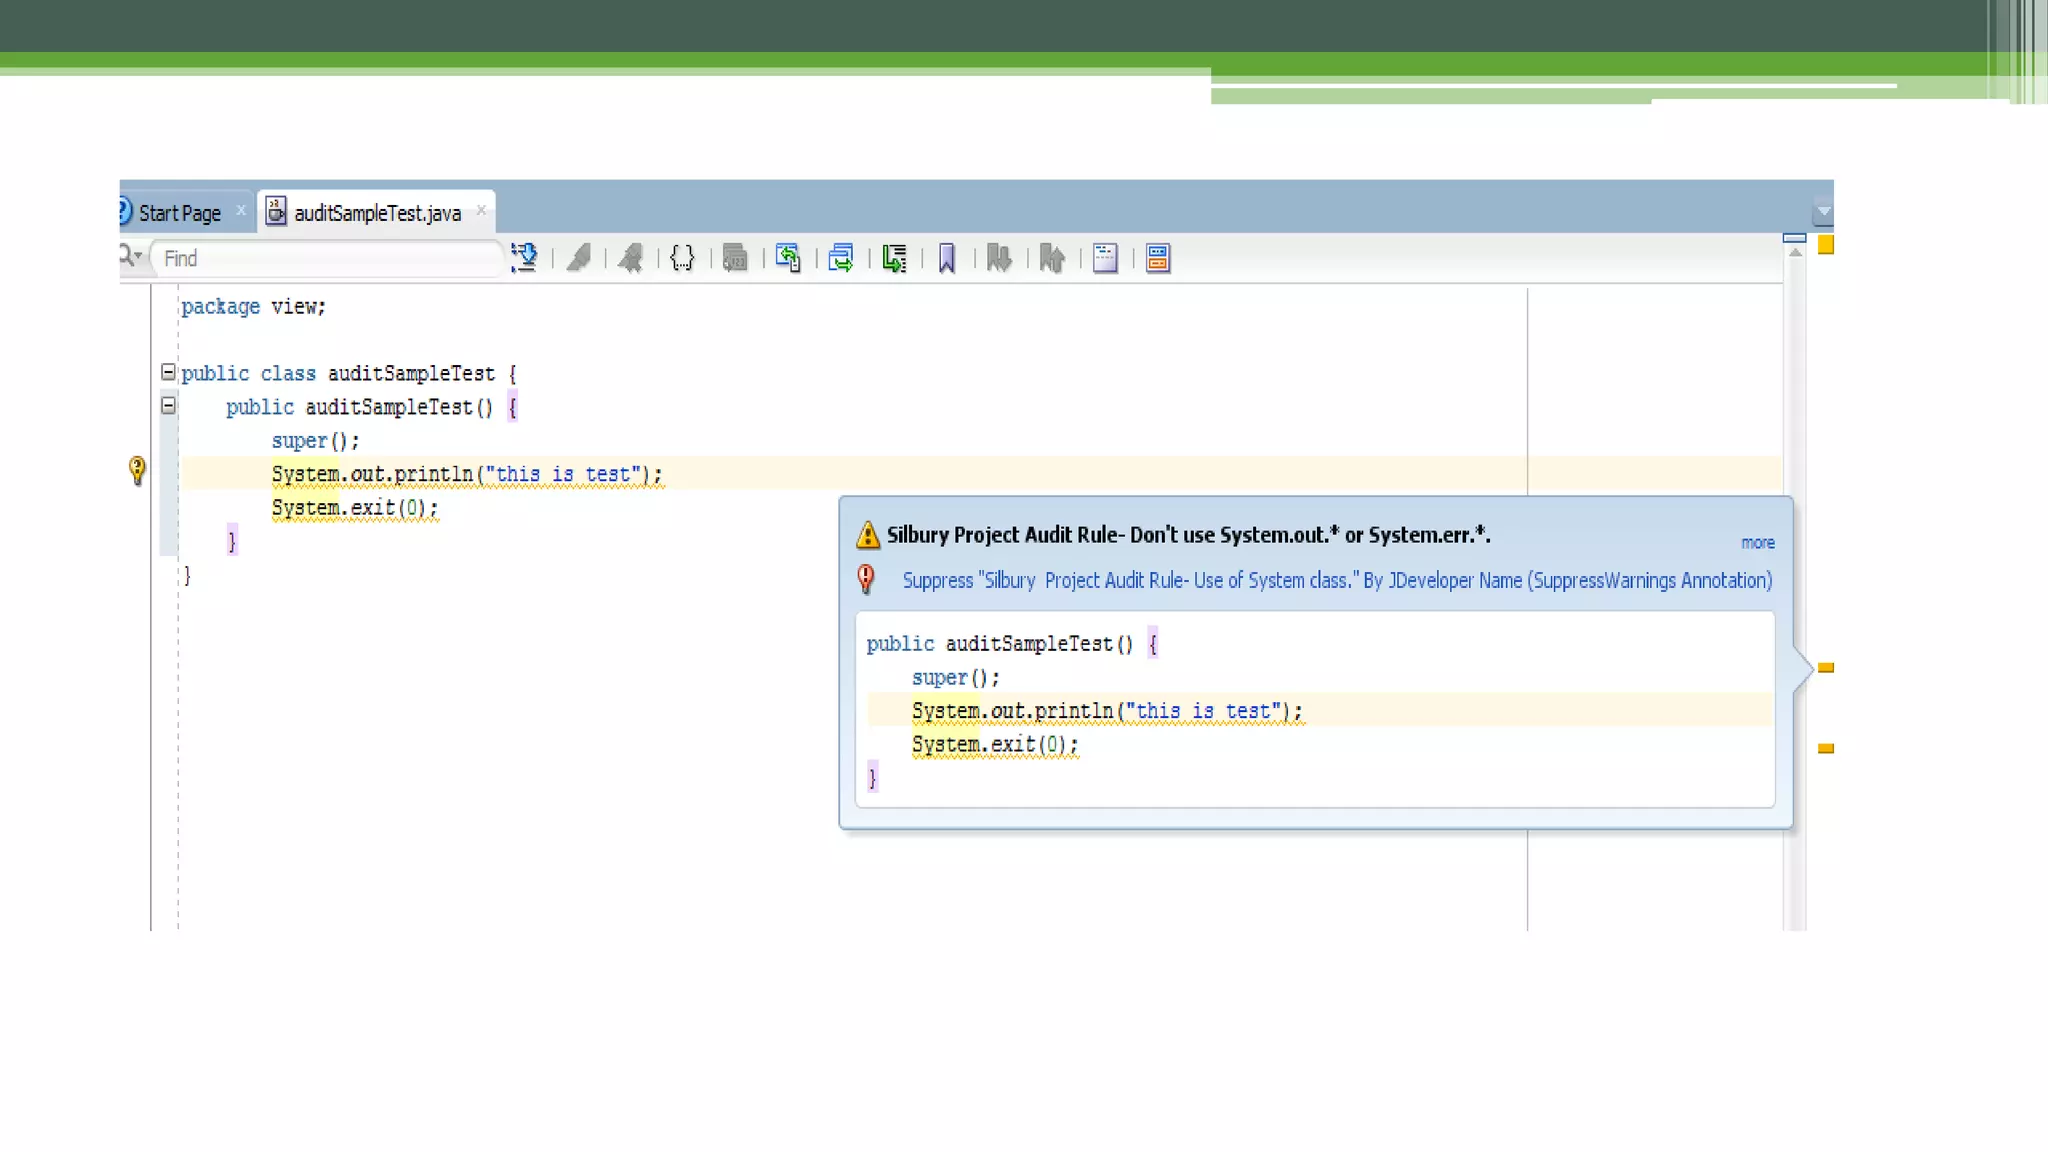Open the search options dropdown magnifier
2048x1152 pixels.
pos(130,257)
